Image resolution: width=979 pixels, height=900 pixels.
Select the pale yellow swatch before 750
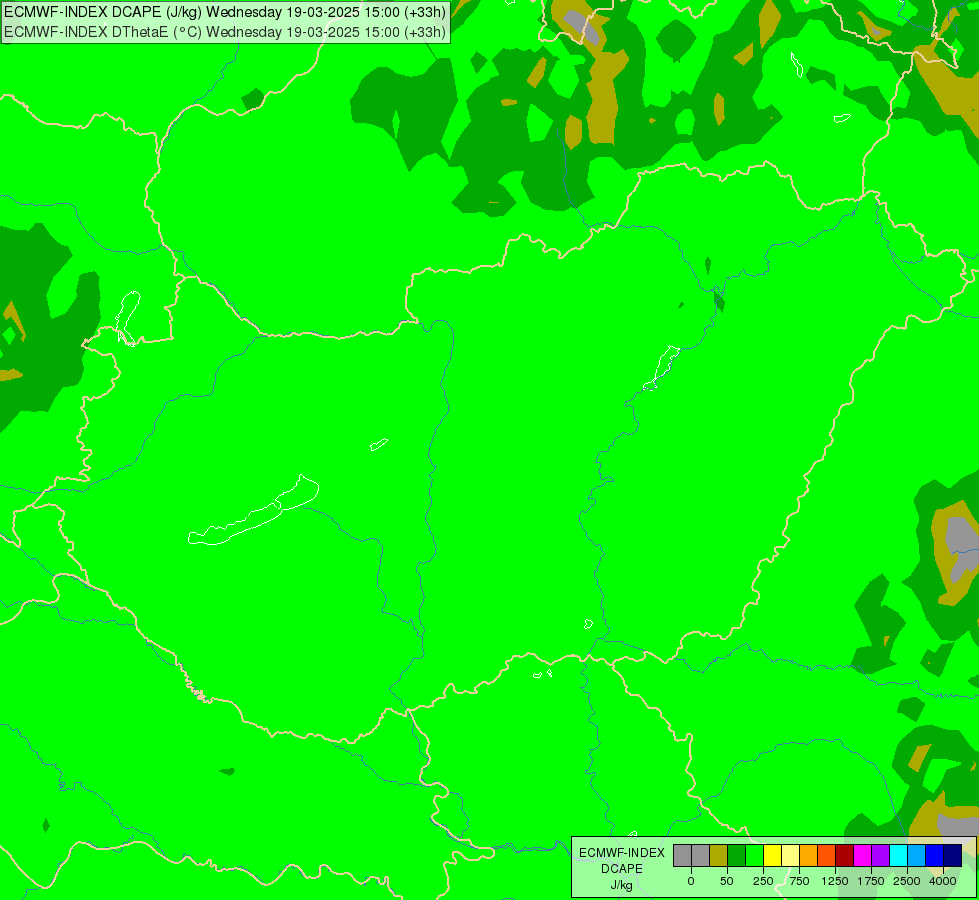790,856
